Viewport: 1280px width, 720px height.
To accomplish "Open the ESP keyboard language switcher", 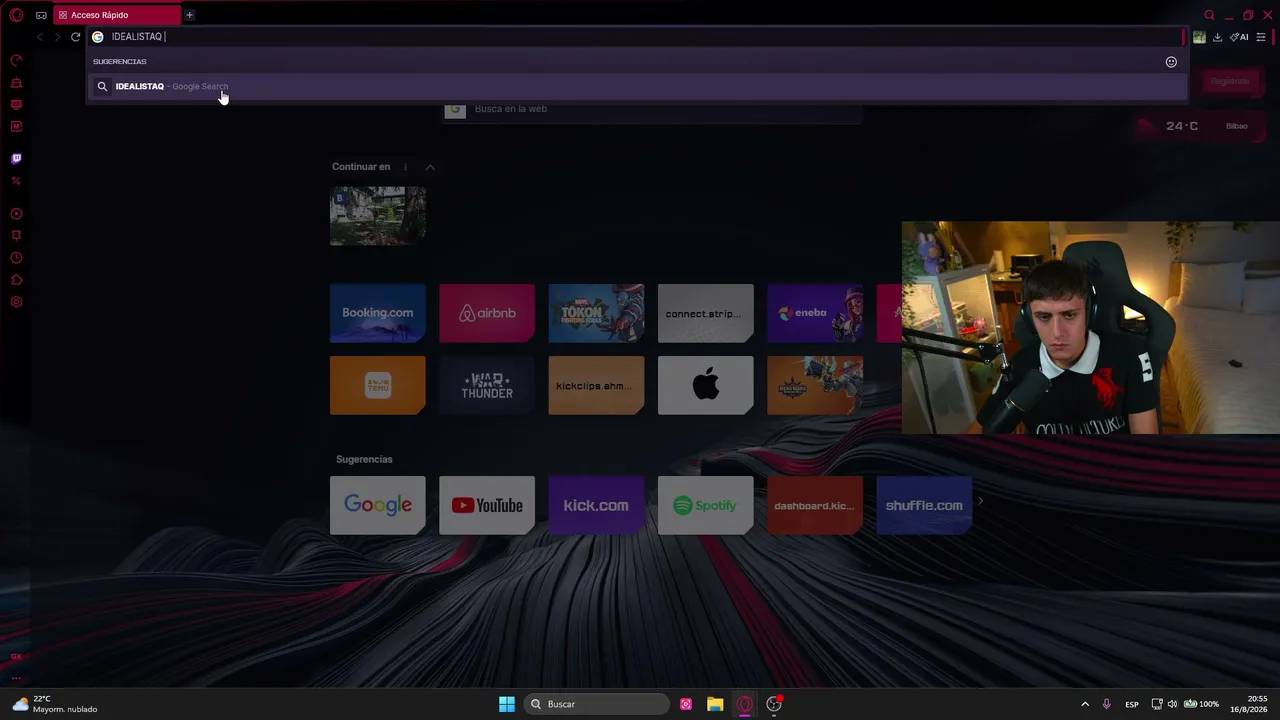I will pyautogui.click(x=1132, y=704).
